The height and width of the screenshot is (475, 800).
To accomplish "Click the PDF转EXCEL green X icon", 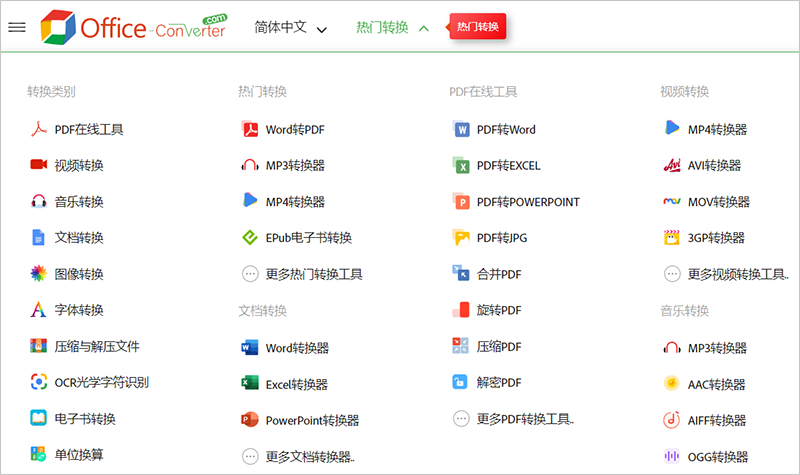I will 461,165.
